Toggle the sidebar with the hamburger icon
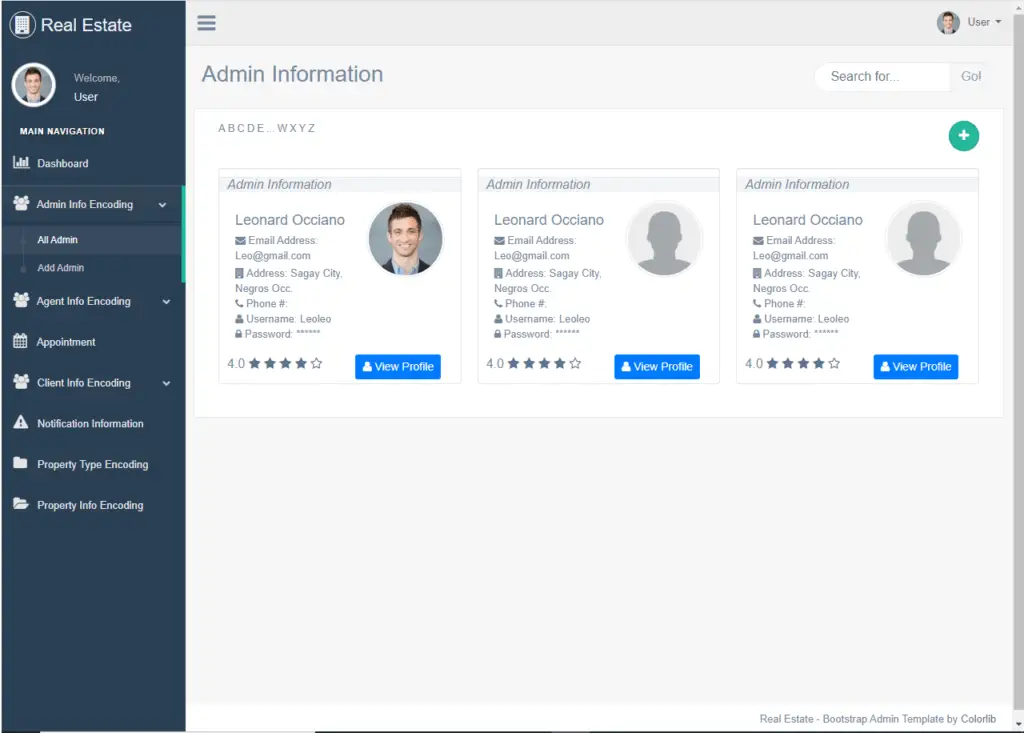1024x733 pixels. (x=206, y=22)
